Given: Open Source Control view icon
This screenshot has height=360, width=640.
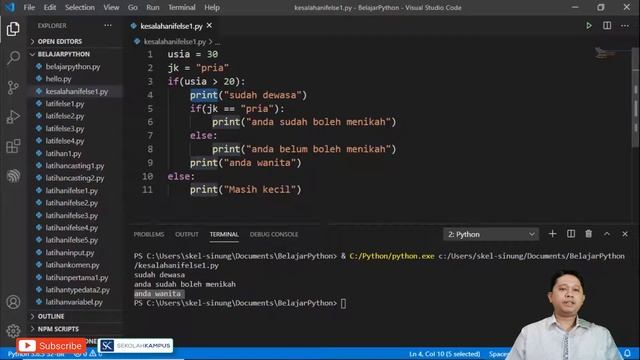Looking at the screenshot, I should (13, 87).
